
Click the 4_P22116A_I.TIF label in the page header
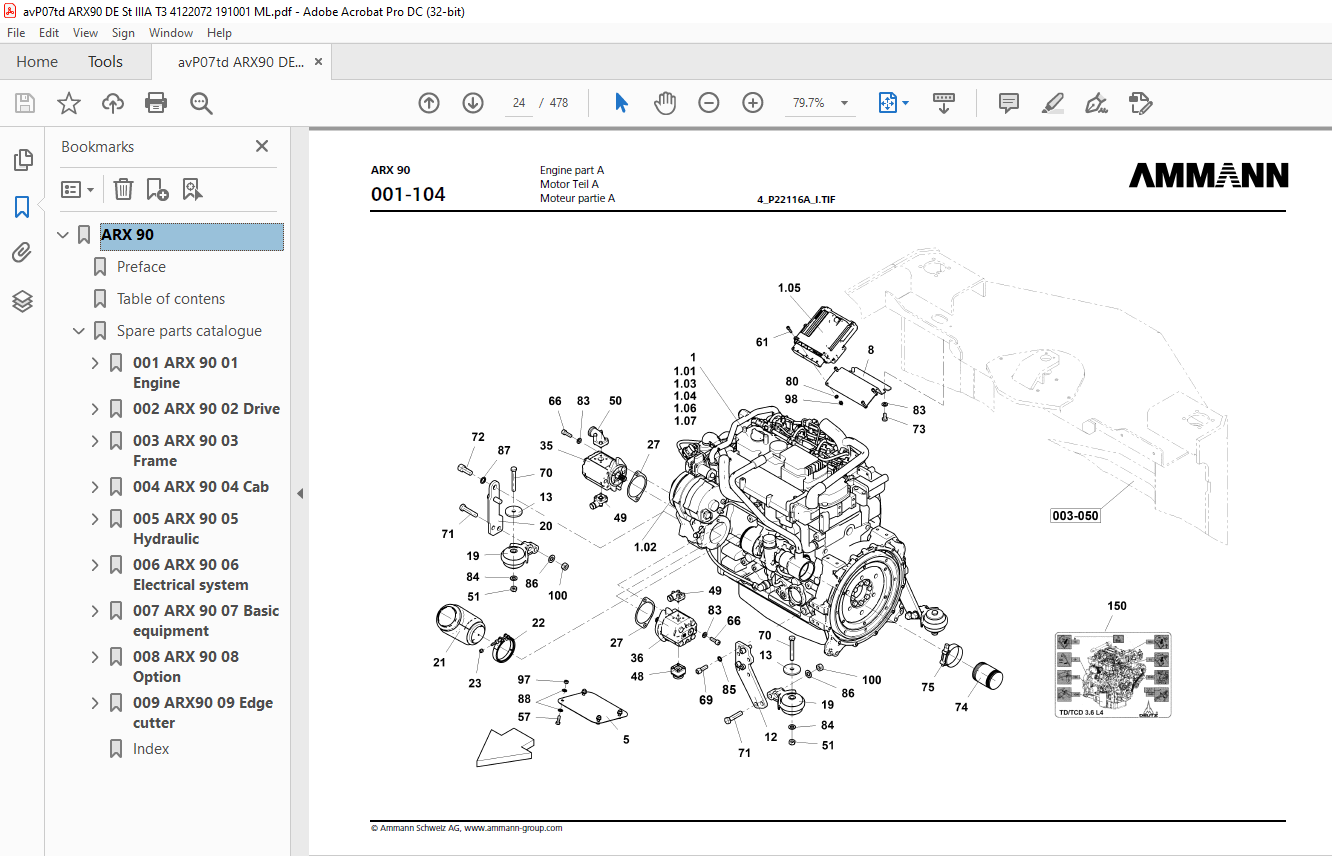(796, 200)
